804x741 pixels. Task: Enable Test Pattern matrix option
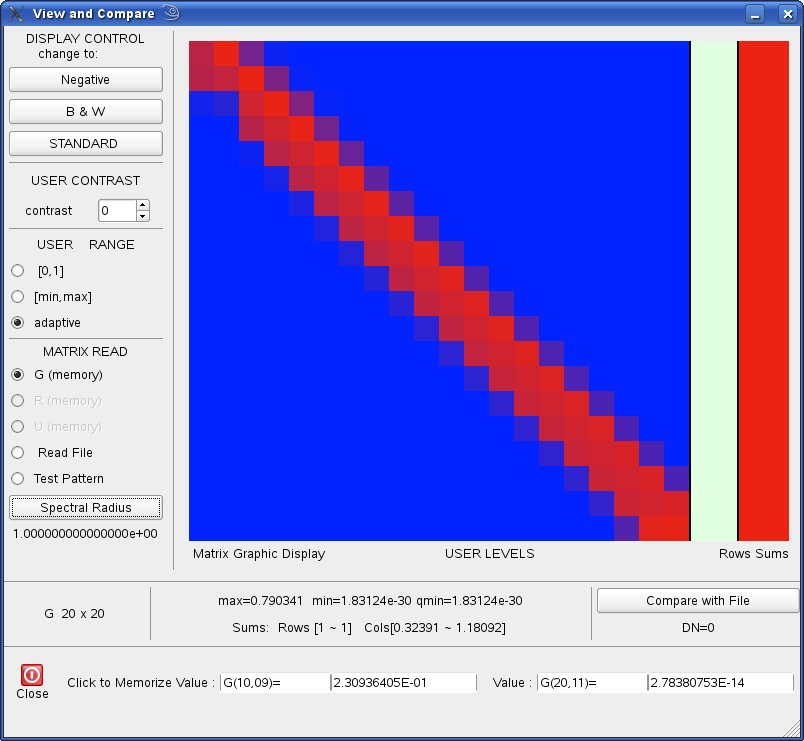coord(17,479)
